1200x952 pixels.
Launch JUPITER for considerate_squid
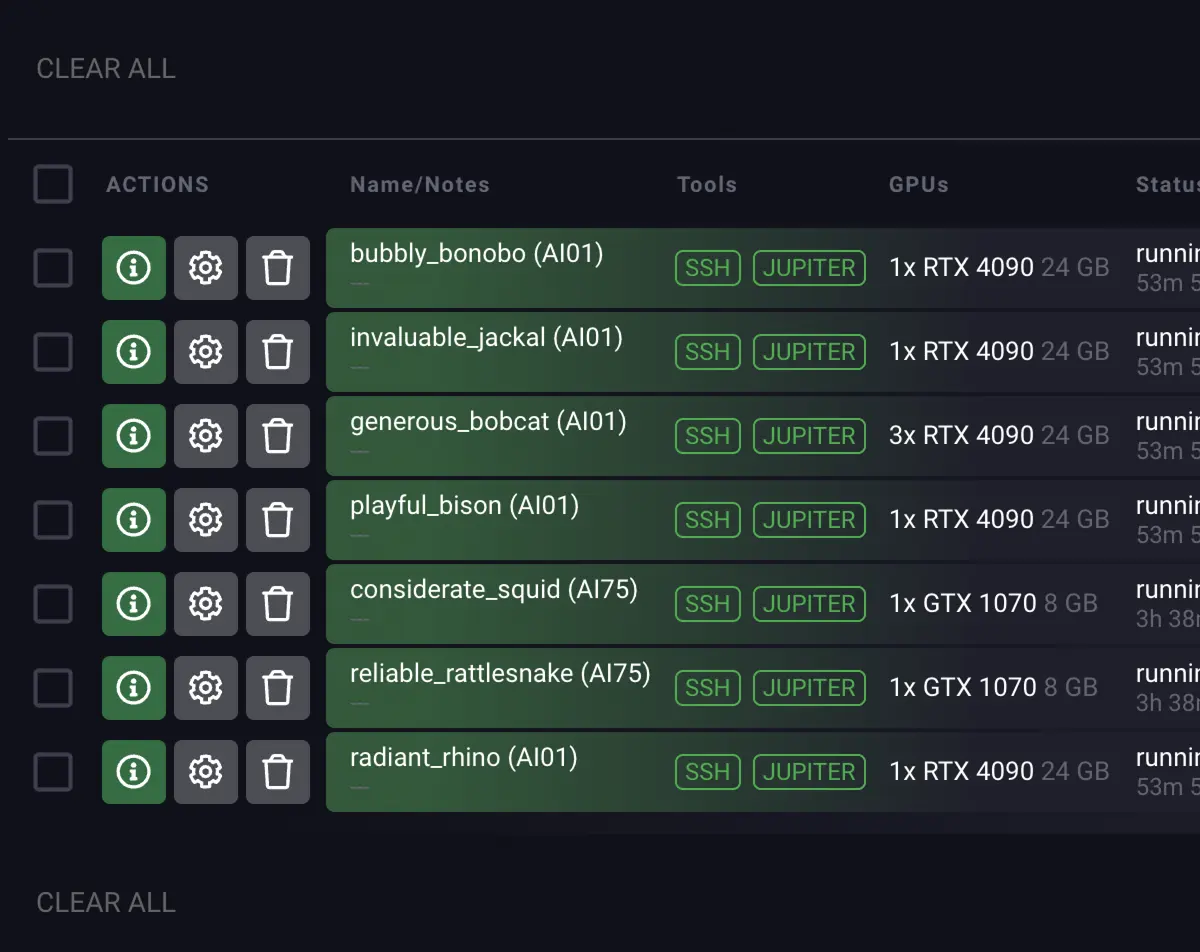(809, 604)
